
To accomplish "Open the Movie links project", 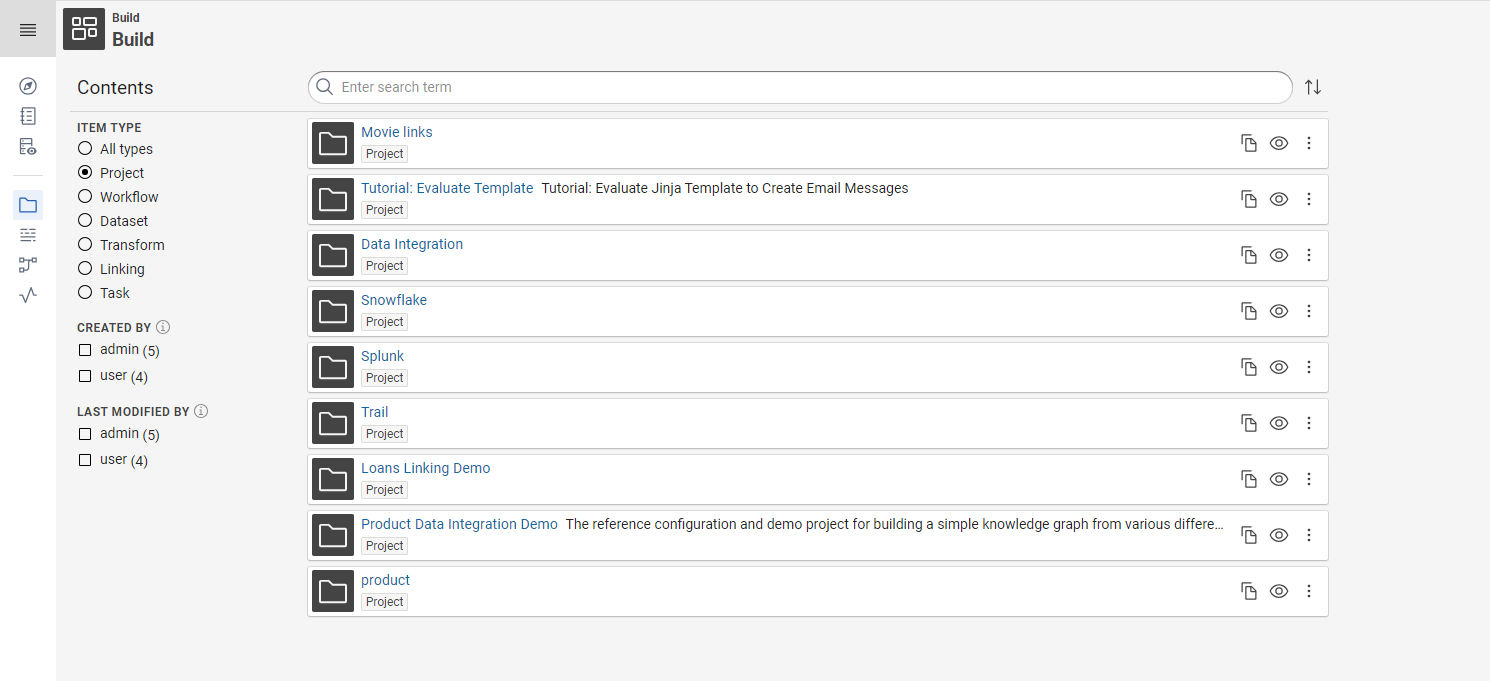I will click(396, 131).
